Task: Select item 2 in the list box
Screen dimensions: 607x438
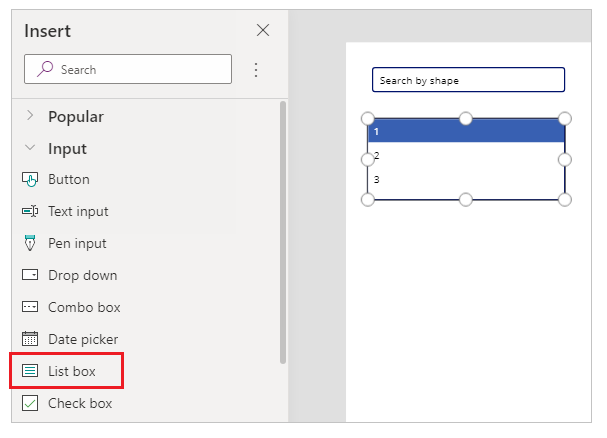Action: (x=466, y=156)
